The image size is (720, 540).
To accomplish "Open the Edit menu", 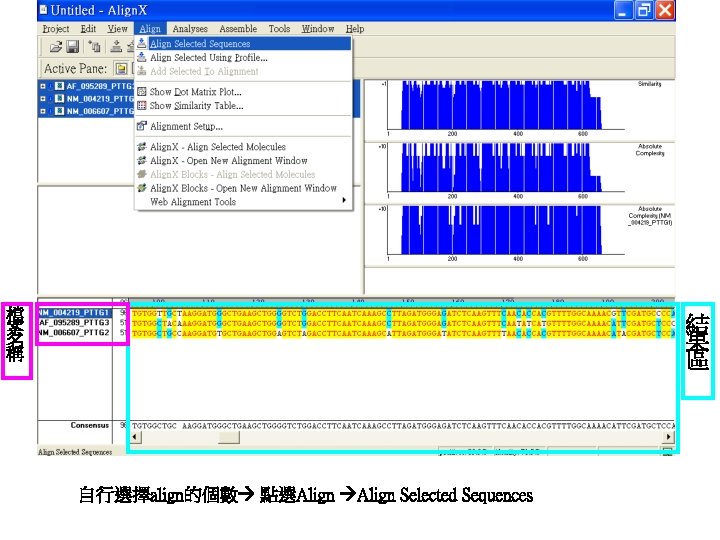I will [x=88, y=28].
